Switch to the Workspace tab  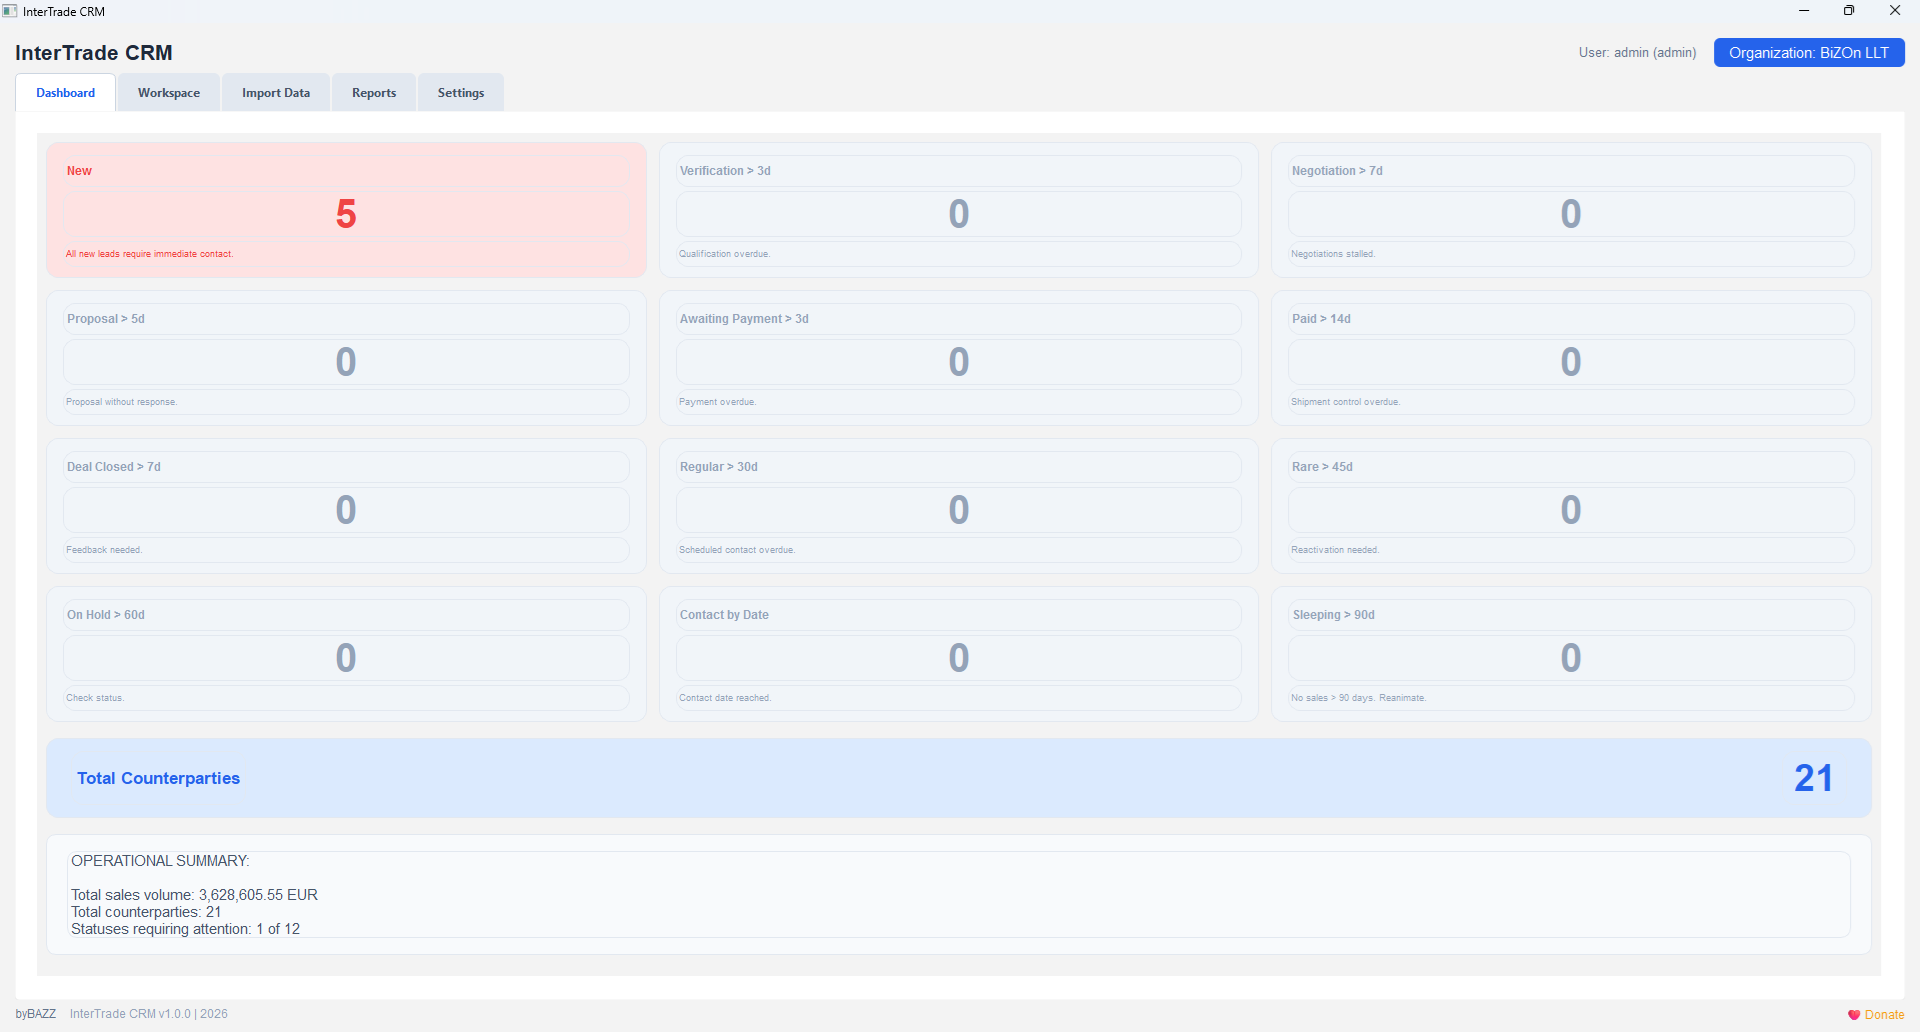tap(169, 93)
